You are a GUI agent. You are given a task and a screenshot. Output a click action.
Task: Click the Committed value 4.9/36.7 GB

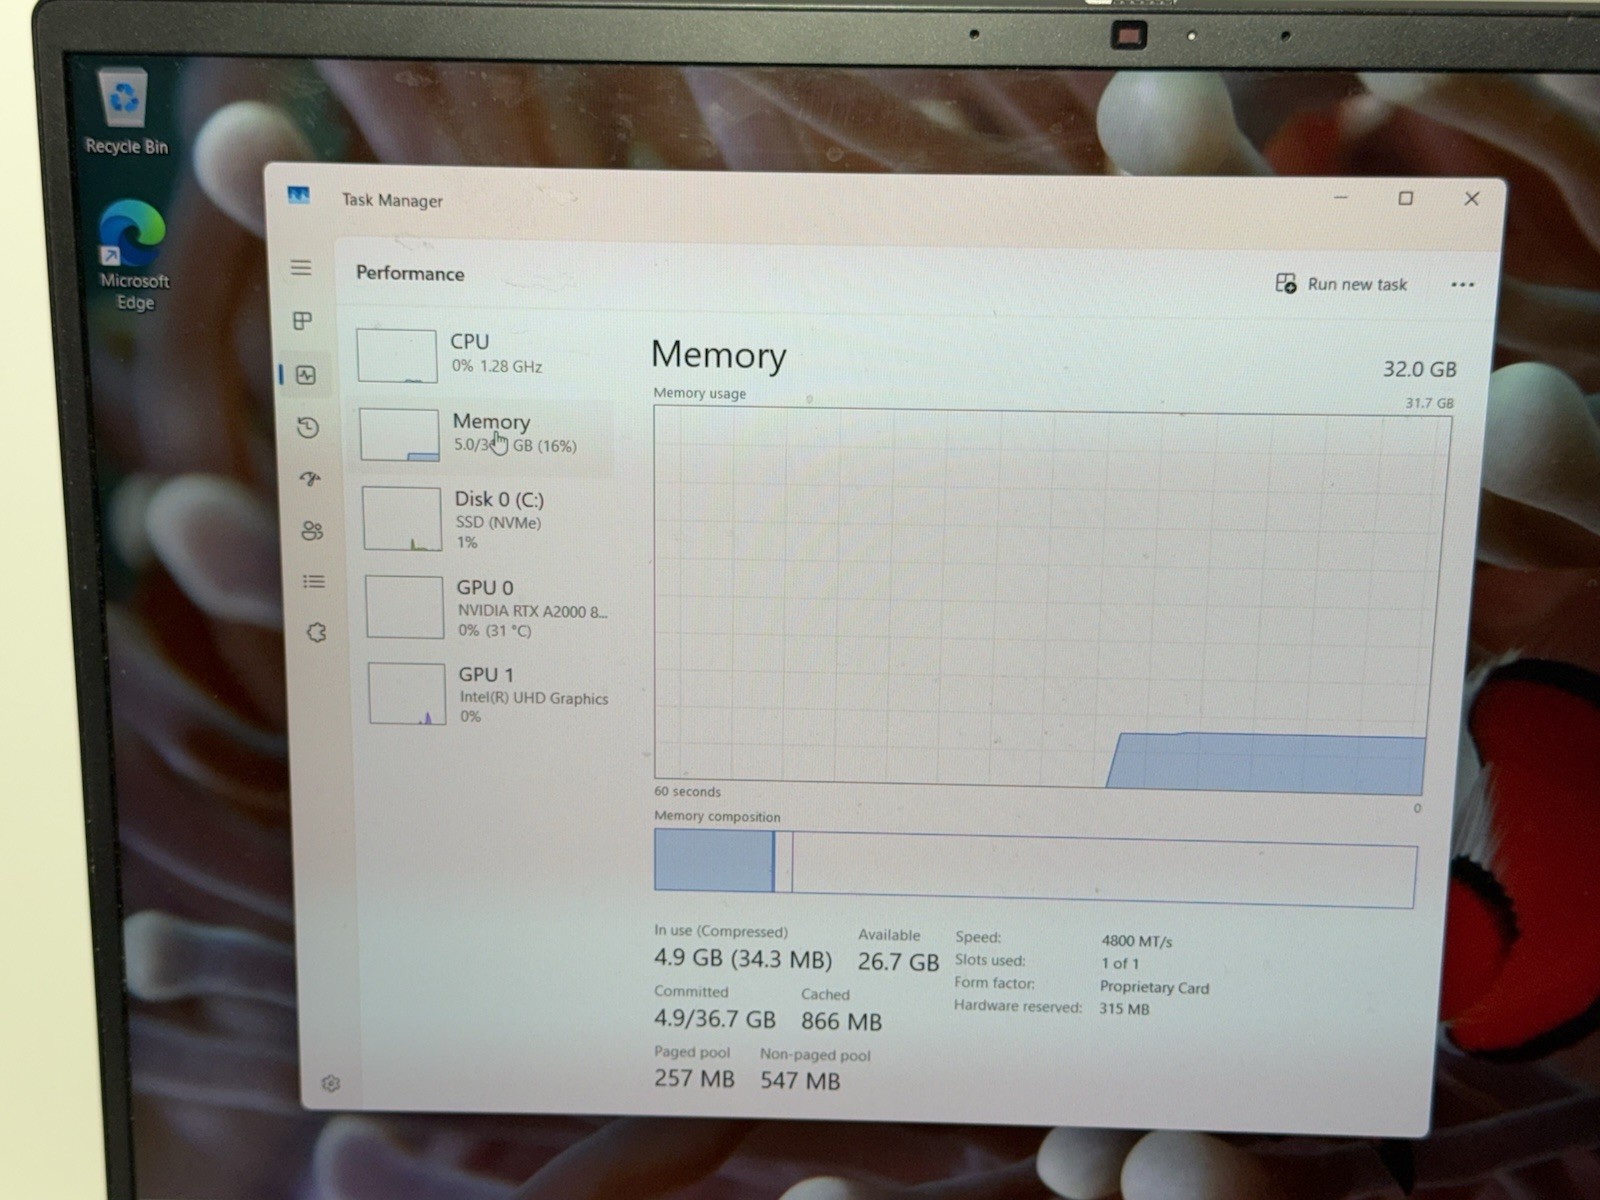point(715,1019)
